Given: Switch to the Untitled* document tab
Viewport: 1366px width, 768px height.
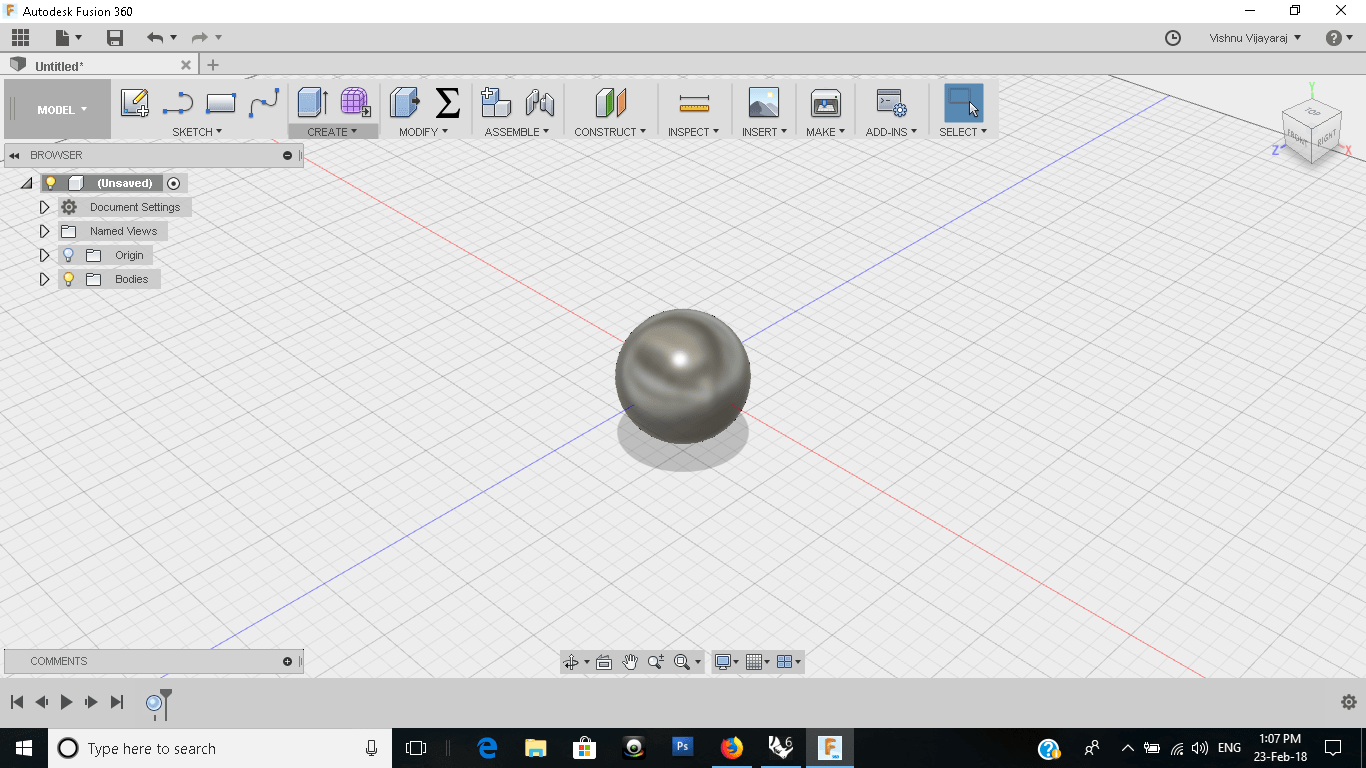Looking at the screenshot, I should click(60, 66).
